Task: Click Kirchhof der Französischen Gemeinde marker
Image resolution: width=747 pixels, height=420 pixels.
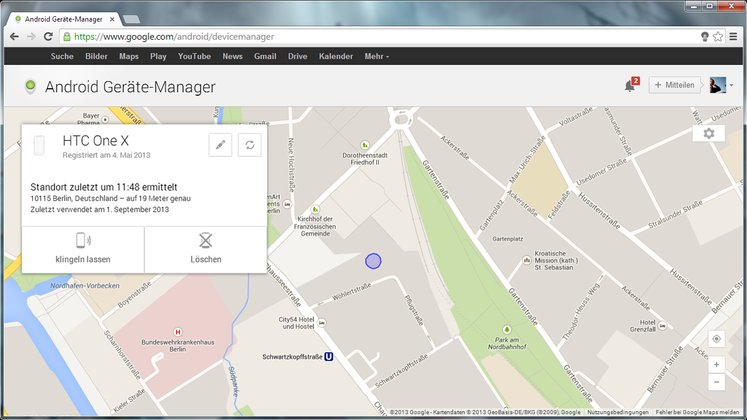Action: point(315,210)
